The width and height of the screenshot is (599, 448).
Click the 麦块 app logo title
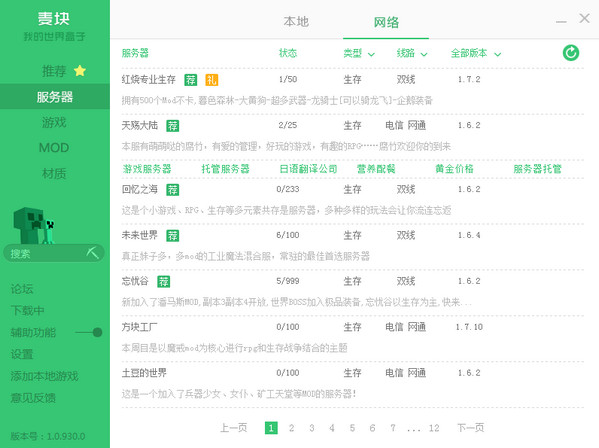[x=54, y=19]
